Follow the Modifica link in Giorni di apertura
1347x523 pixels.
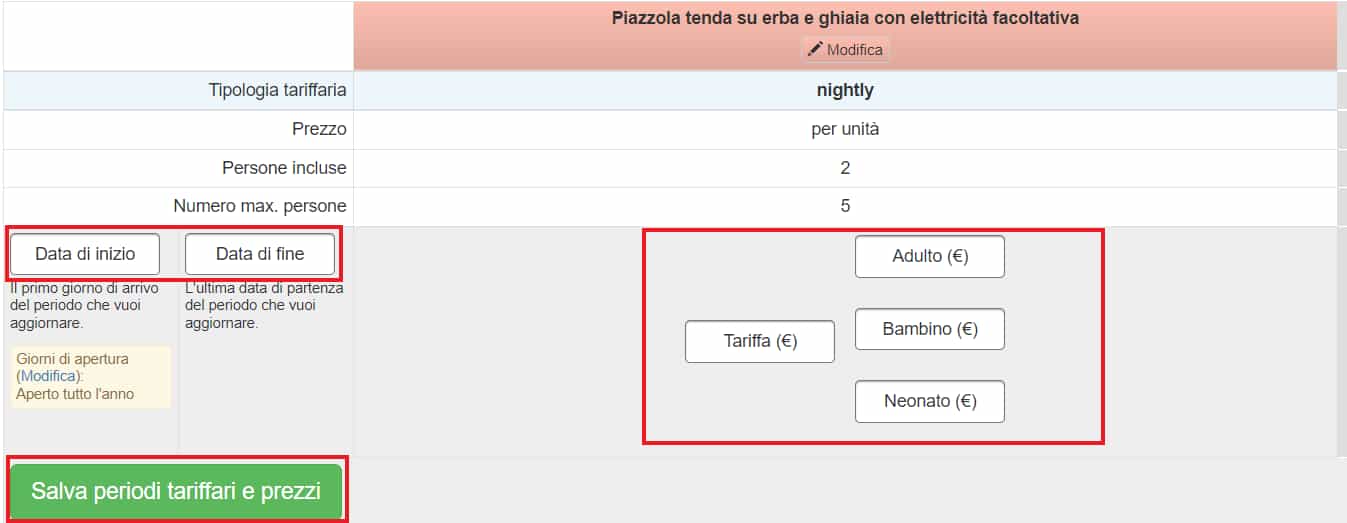point(48,376)
